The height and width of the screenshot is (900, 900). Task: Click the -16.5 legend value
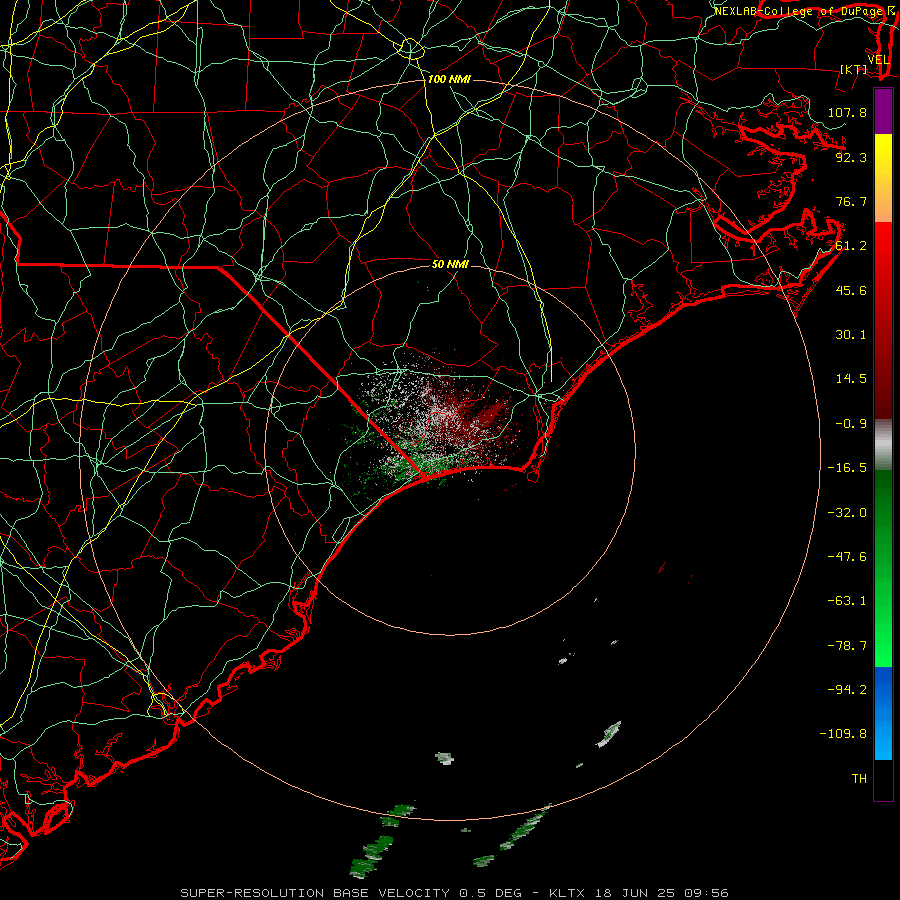click(x=847, y=468)
